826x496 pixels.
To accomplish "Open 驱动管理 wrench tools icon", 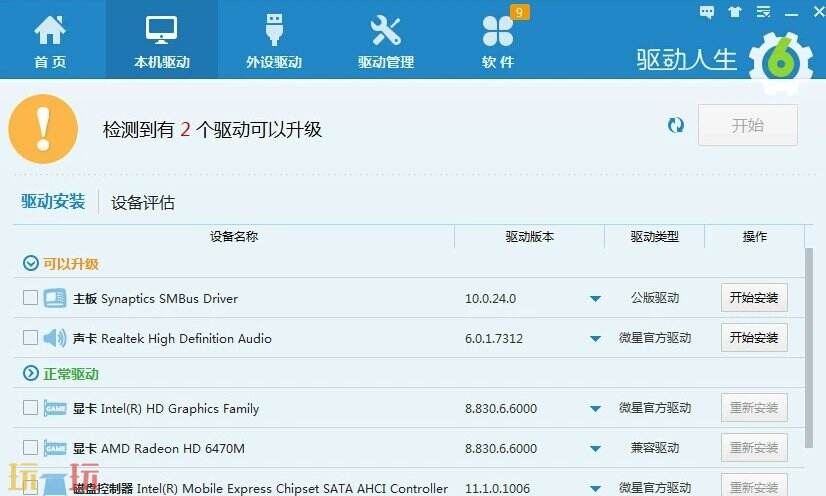I will (x=386, y=30).
